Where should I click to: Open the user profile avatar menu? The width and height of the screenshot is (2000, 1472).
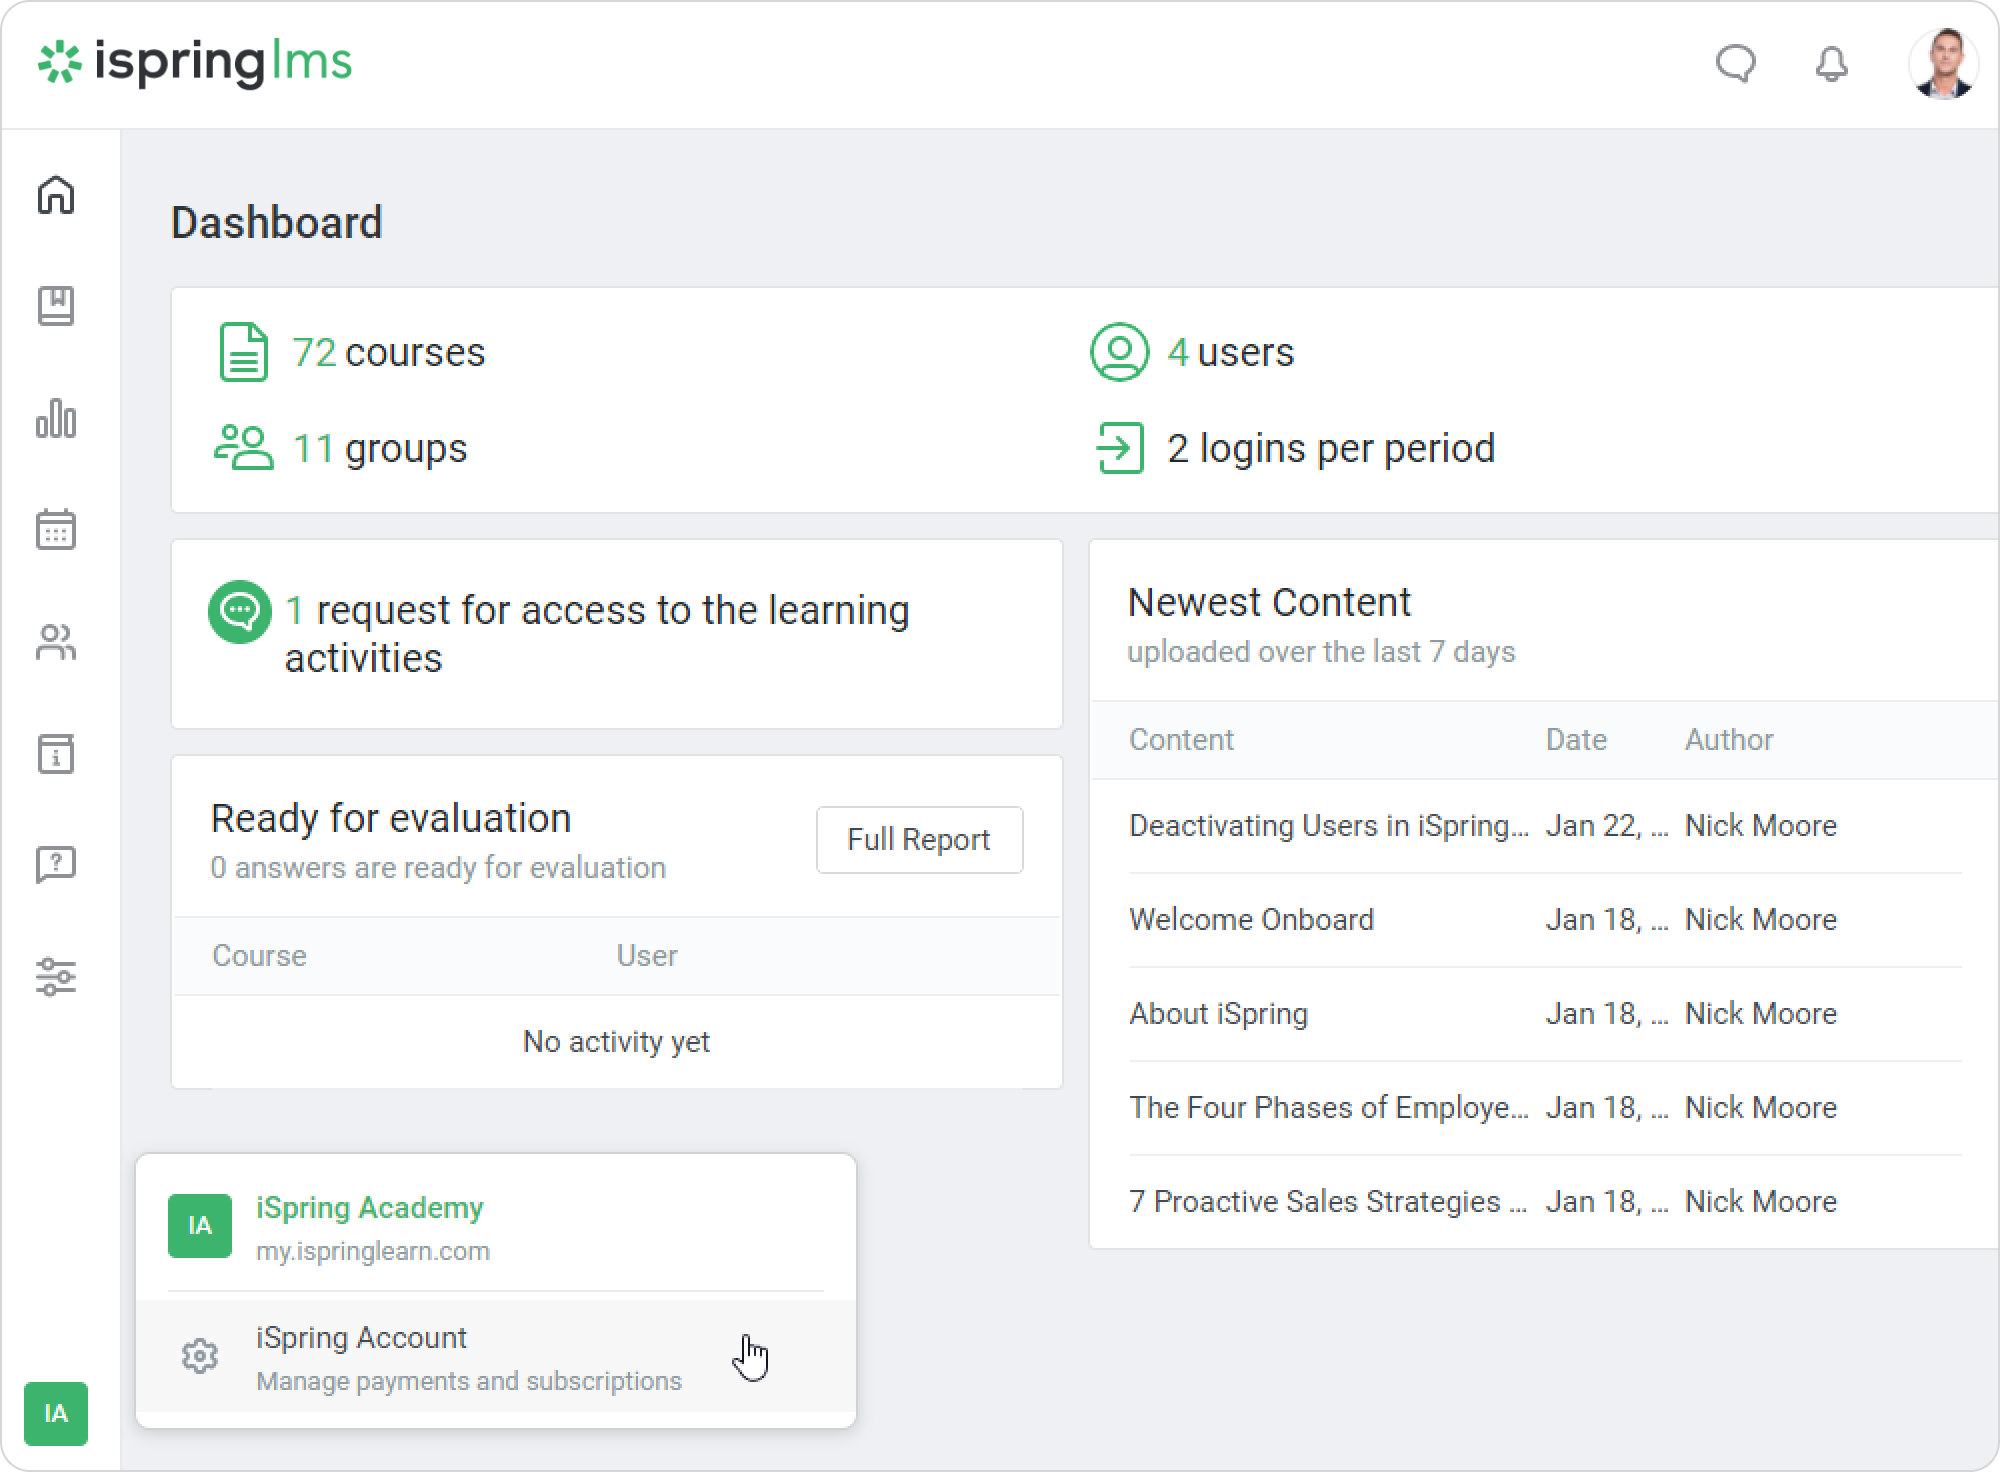point(1942,64)
